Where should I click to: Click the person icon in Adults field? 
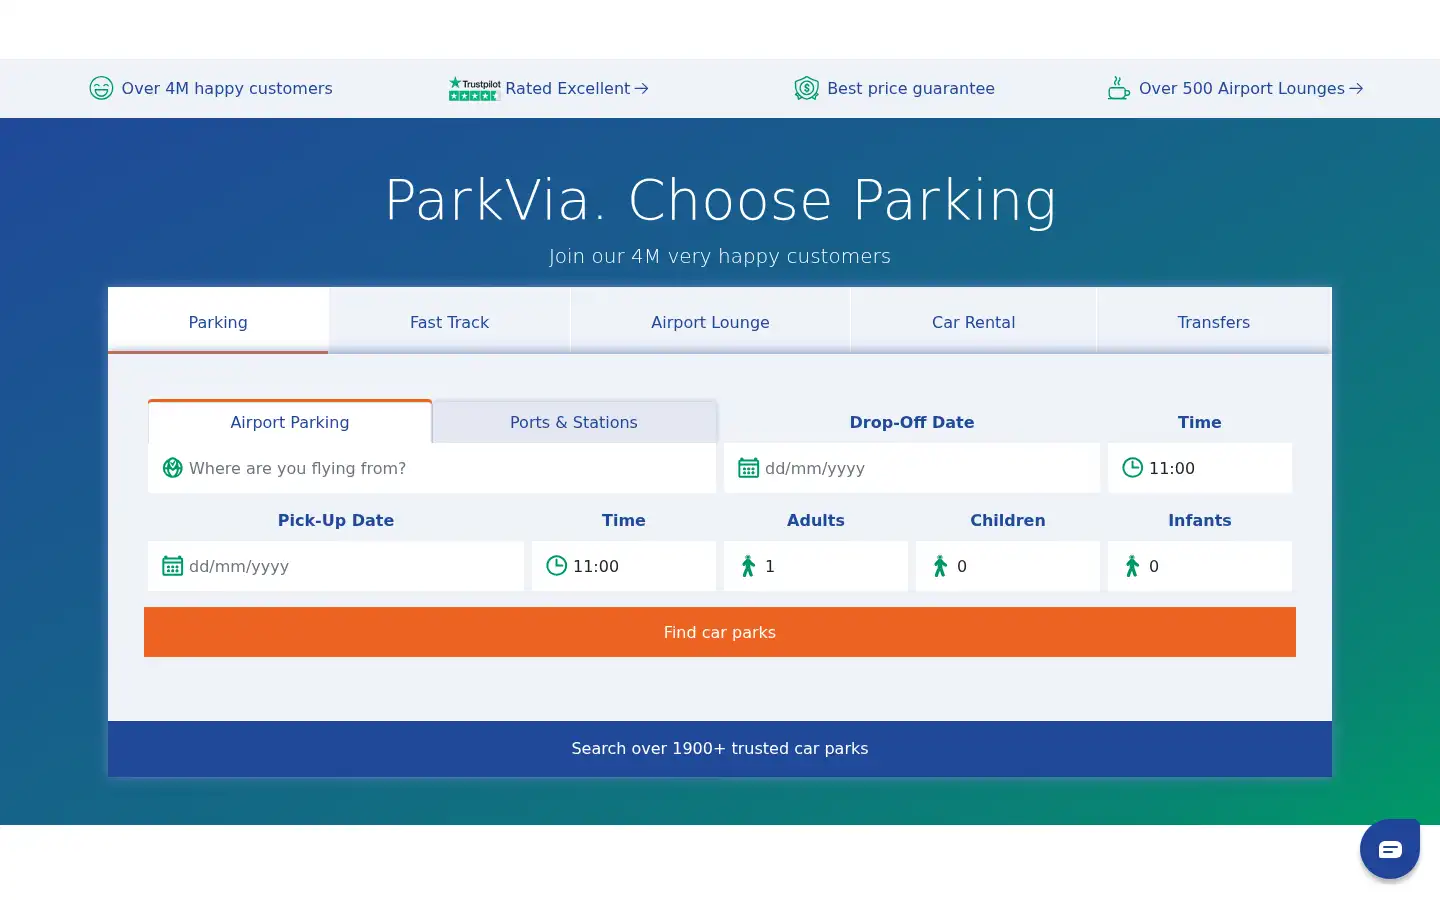(748, 566)
